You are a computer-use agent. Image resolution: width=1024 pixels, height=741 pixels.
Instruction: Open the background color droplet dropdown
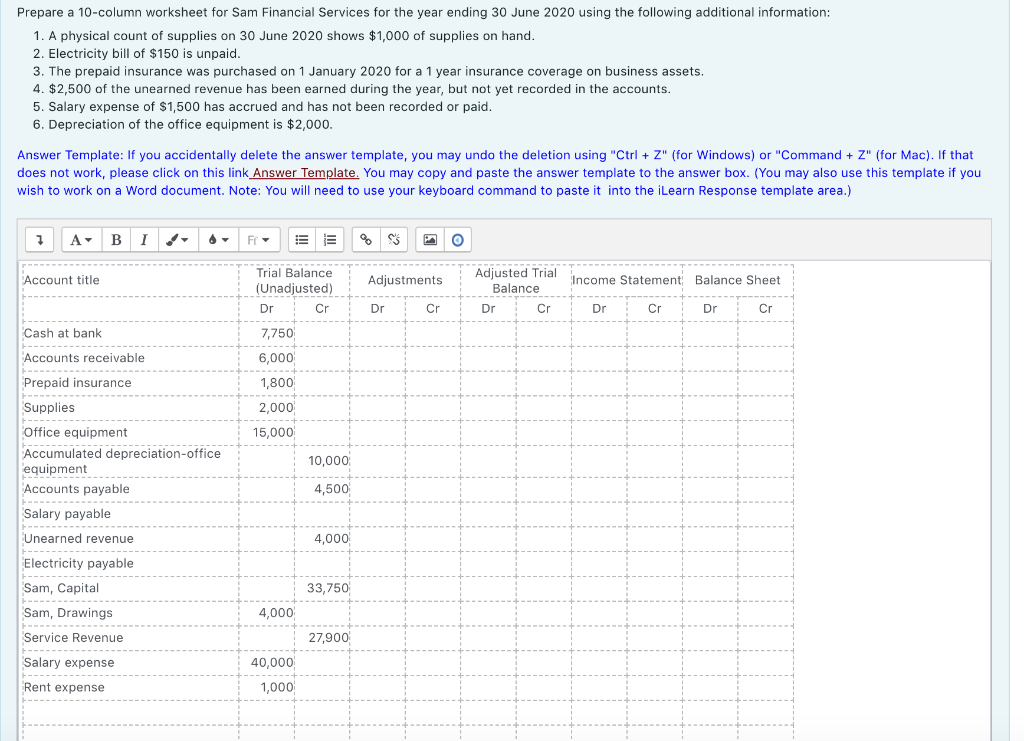[216, 239]
